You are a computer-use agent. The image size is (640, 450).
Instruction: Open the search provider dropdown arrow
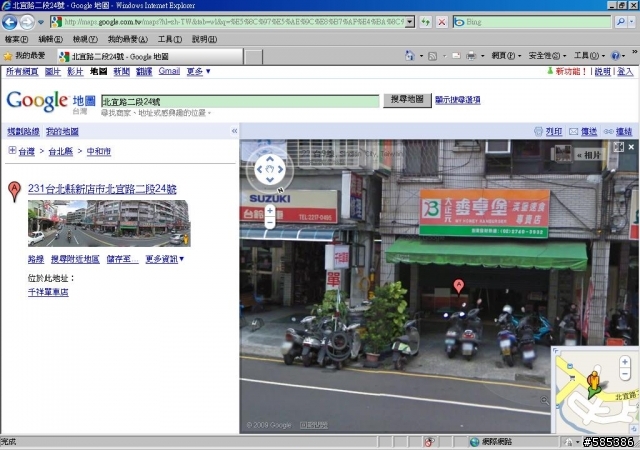pyautogui.click(x=632, y=22)
